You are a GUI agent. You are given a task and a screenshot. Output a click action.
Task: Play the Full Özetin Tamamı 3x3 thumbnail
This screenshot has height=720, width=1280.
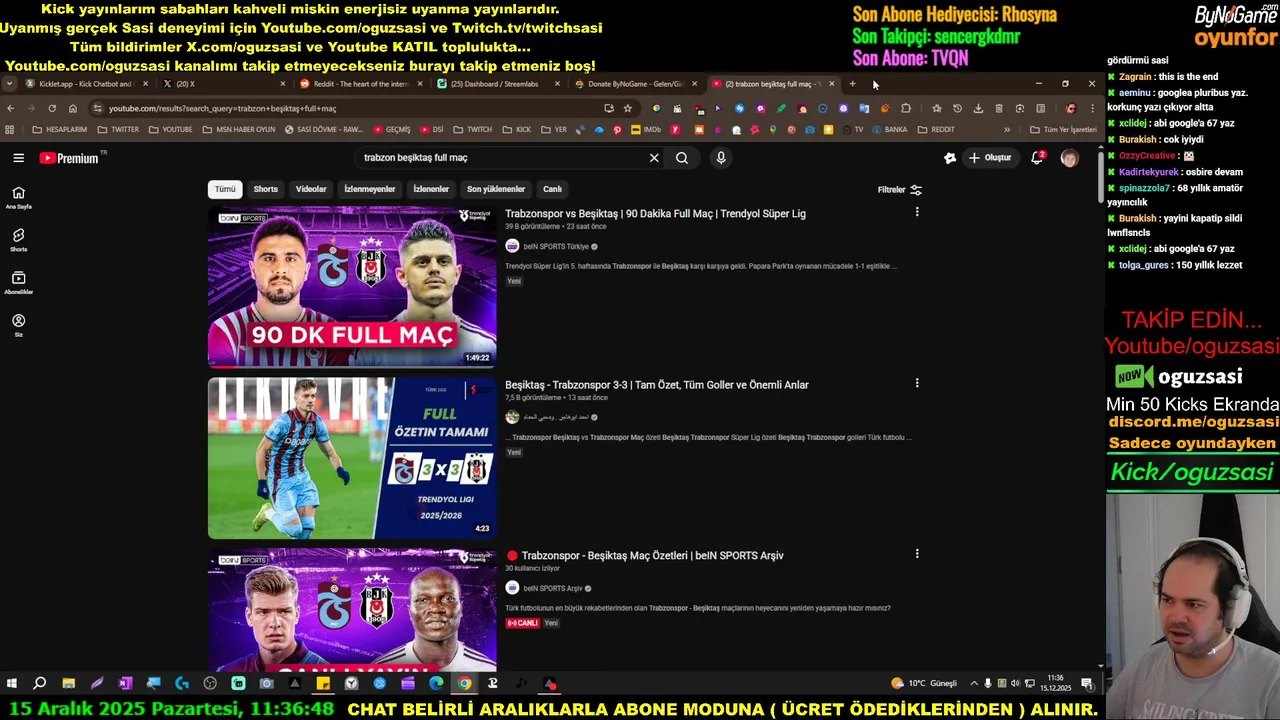point(352,458)
